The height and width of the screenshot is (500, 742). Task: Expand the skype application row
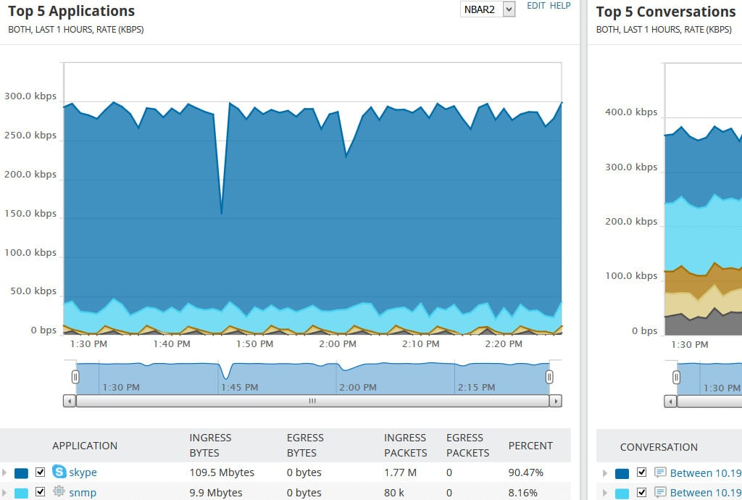(5, 473)
